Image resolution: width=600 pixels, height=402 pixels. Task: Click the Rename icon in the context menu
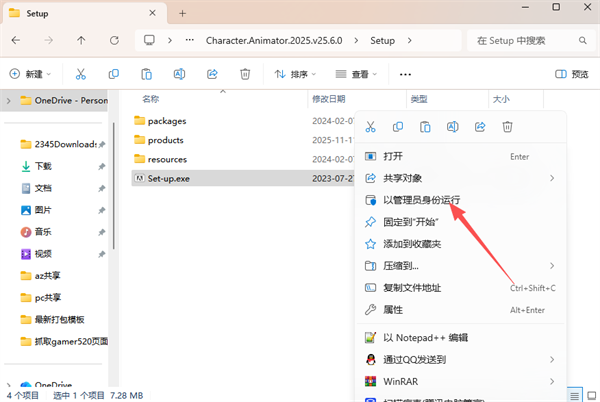tap(453, 127)
